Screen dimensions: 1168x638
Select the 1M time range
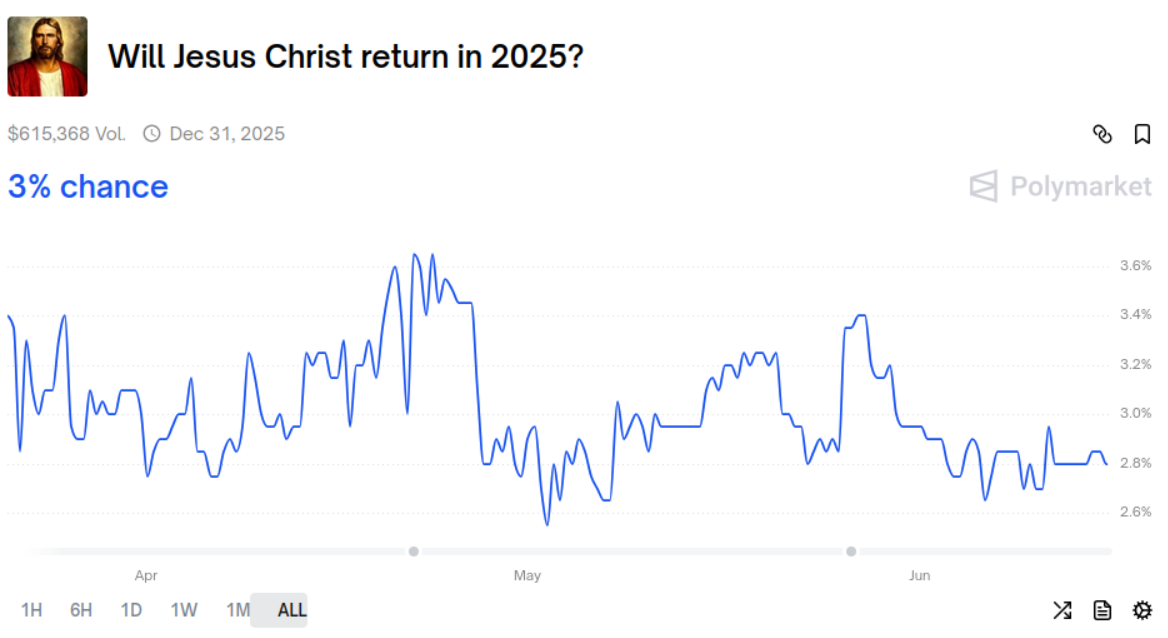pyautogui.click(x=237, y=610)
